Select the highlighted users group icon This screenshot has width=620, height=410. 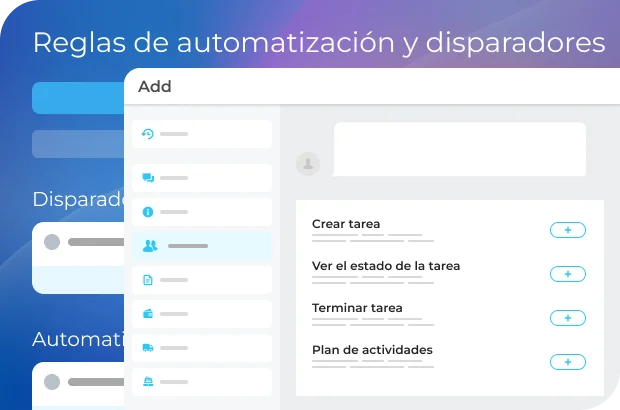coord(150,245)
